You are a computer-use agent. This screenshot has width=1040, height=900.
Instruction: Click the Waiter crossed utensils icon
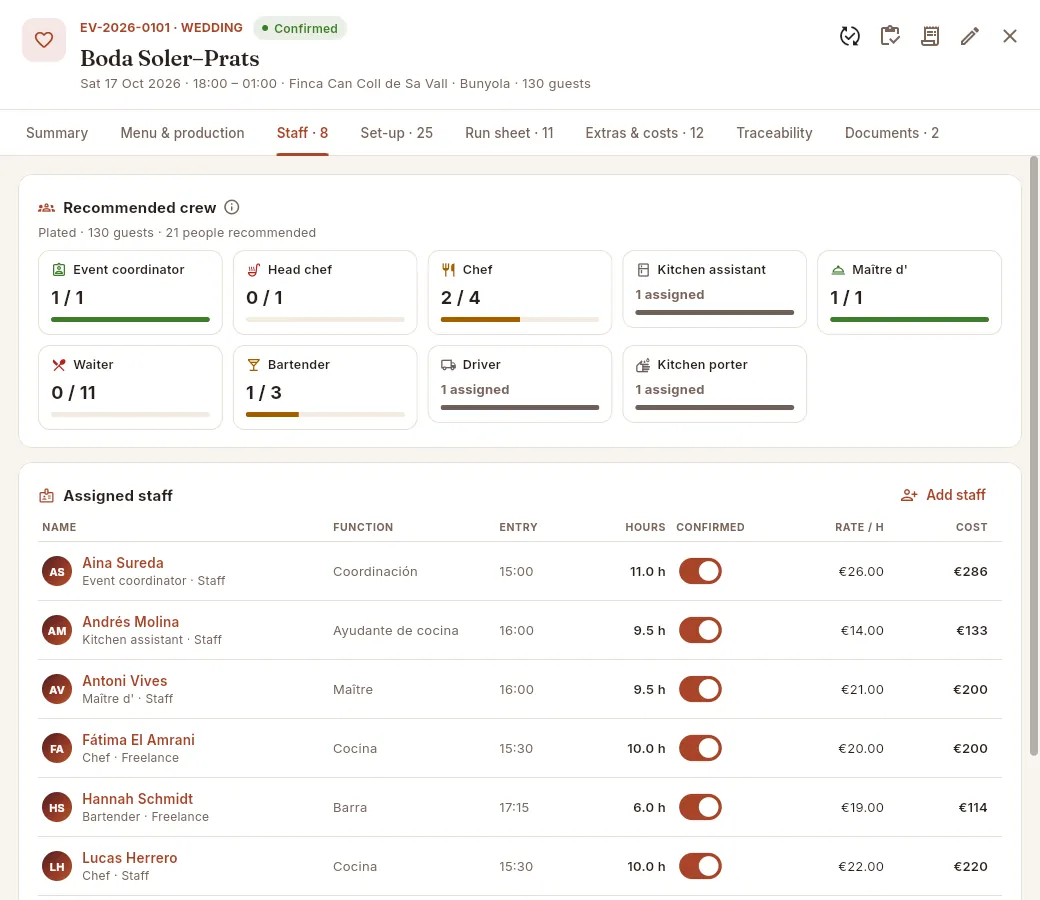[59, 364]
